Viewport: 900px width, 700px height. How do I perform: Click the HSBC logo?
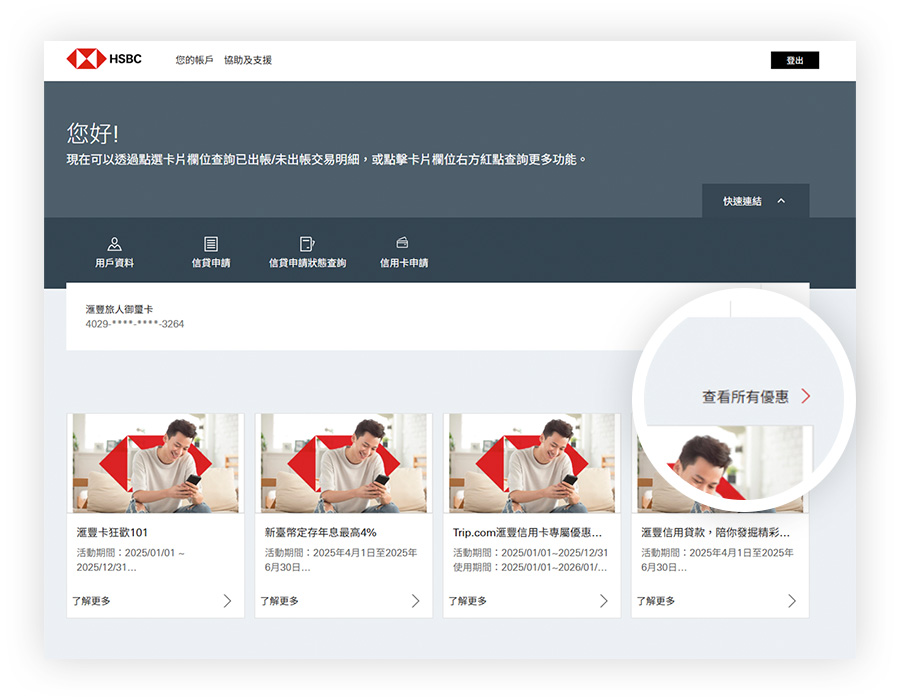coord(104,59)
